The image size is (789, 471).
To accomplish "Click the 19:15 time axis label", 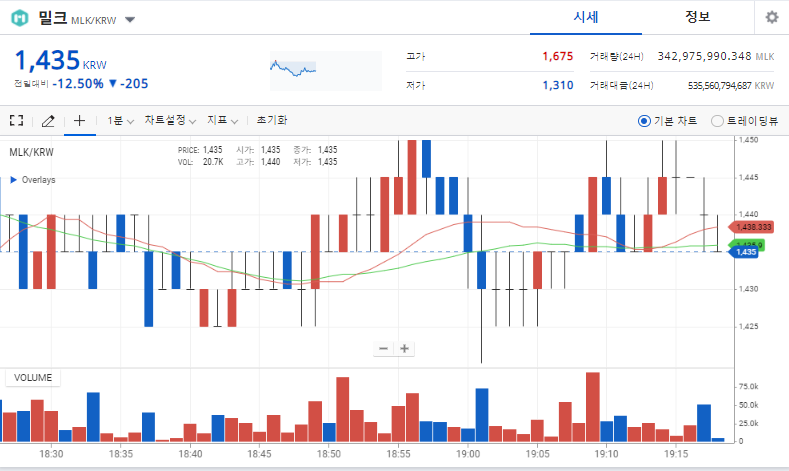I will click(x=676, y=454).
